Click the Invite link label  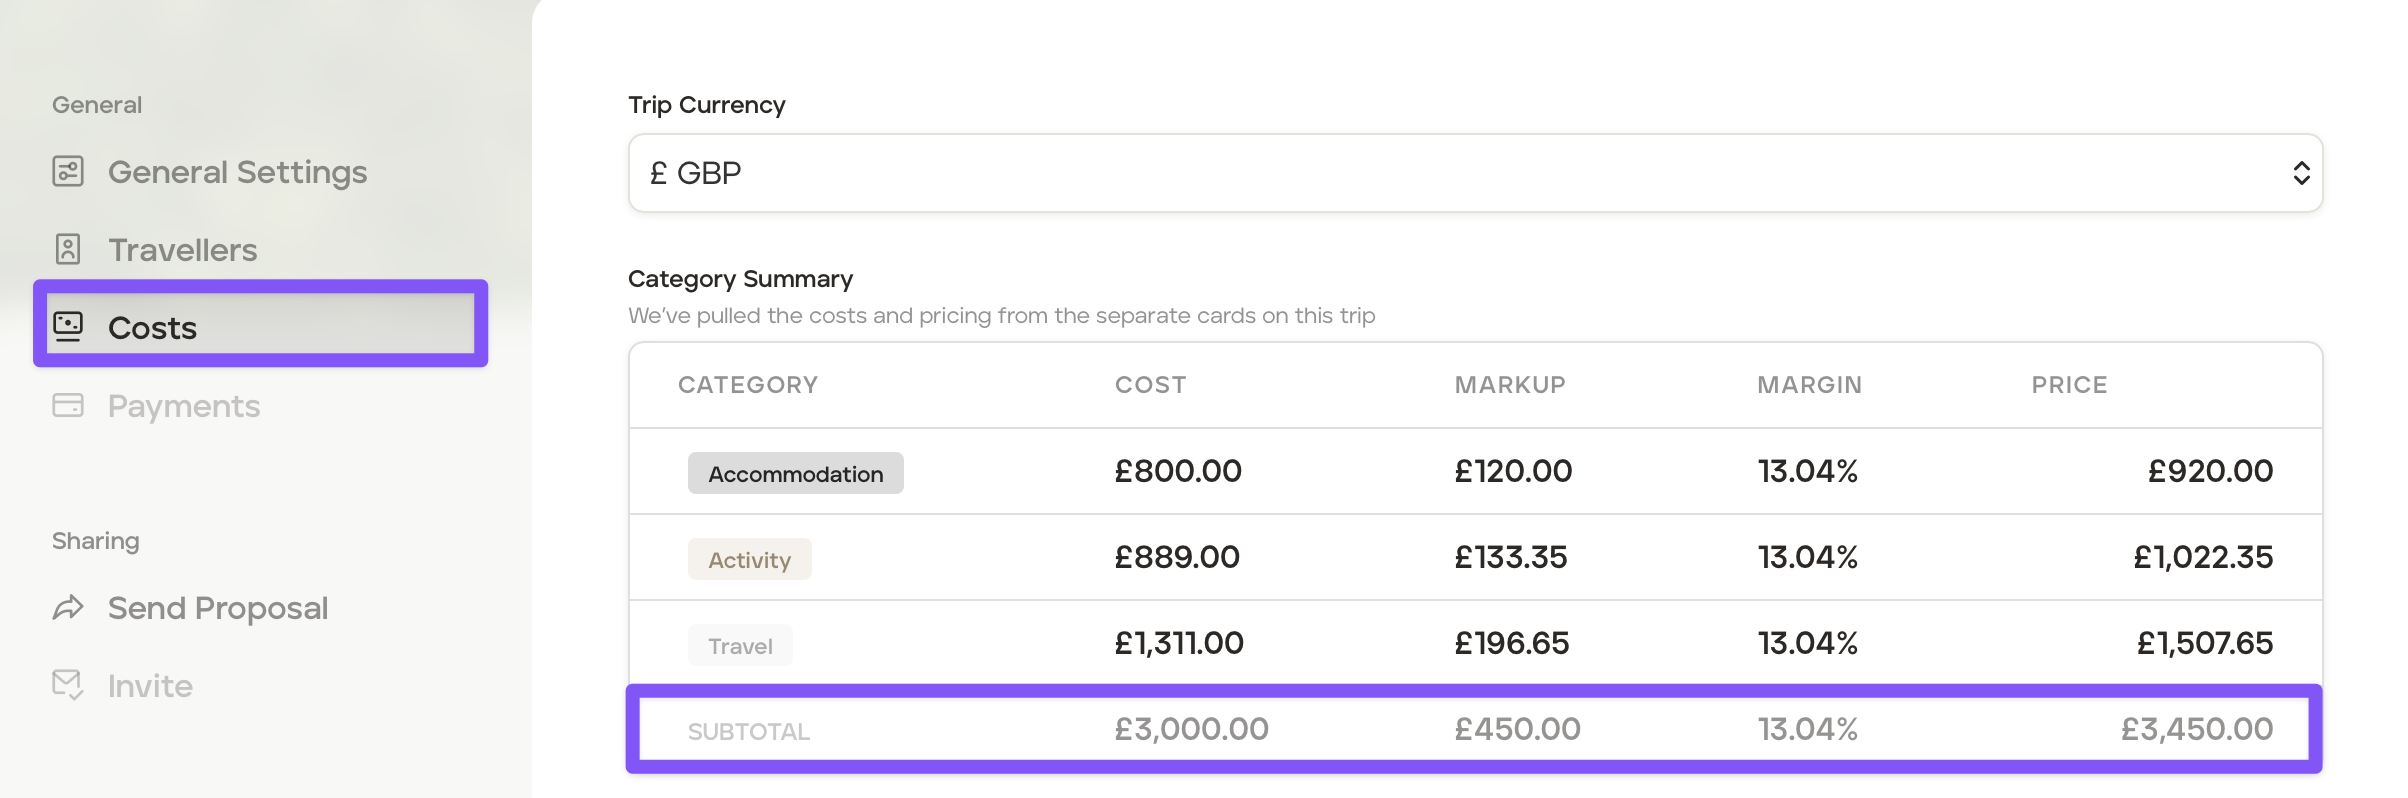[150, 686]
